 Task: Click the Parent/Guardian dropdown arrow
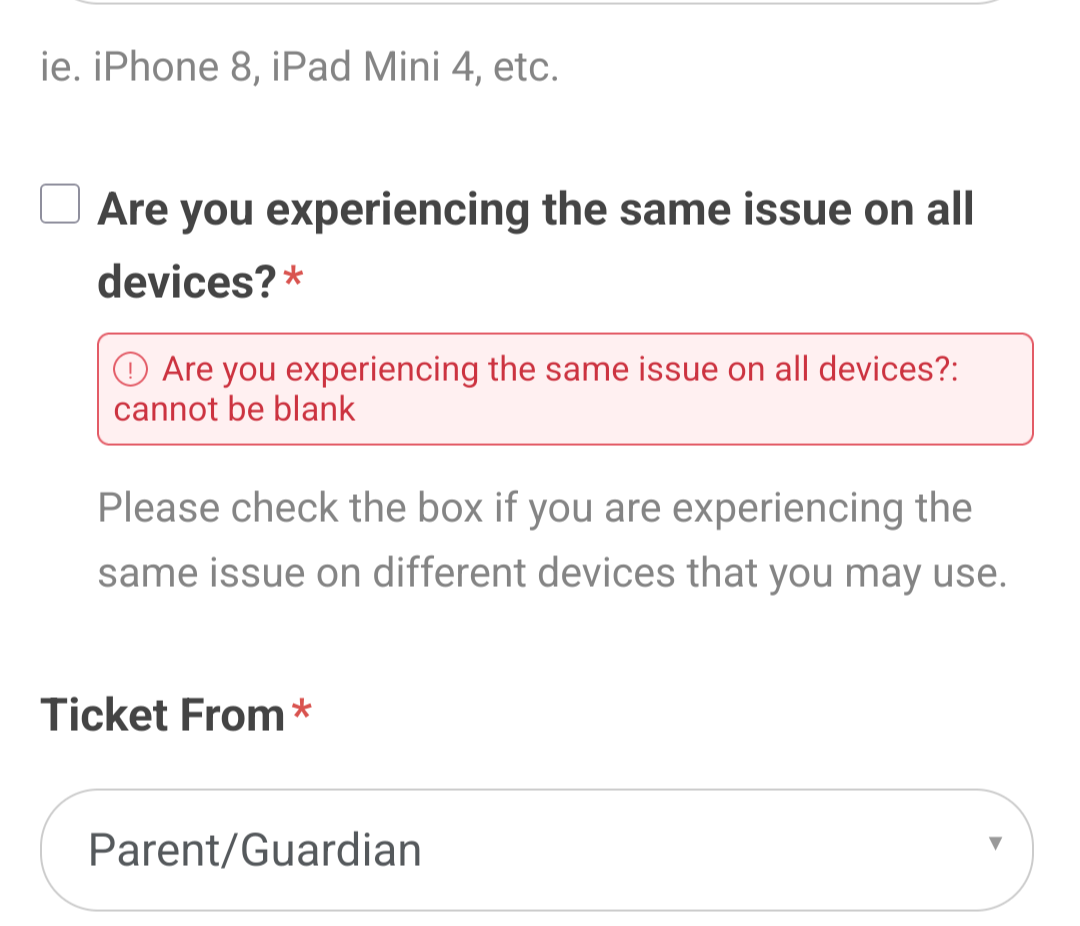pyautogui.click(x=994, y=844)
